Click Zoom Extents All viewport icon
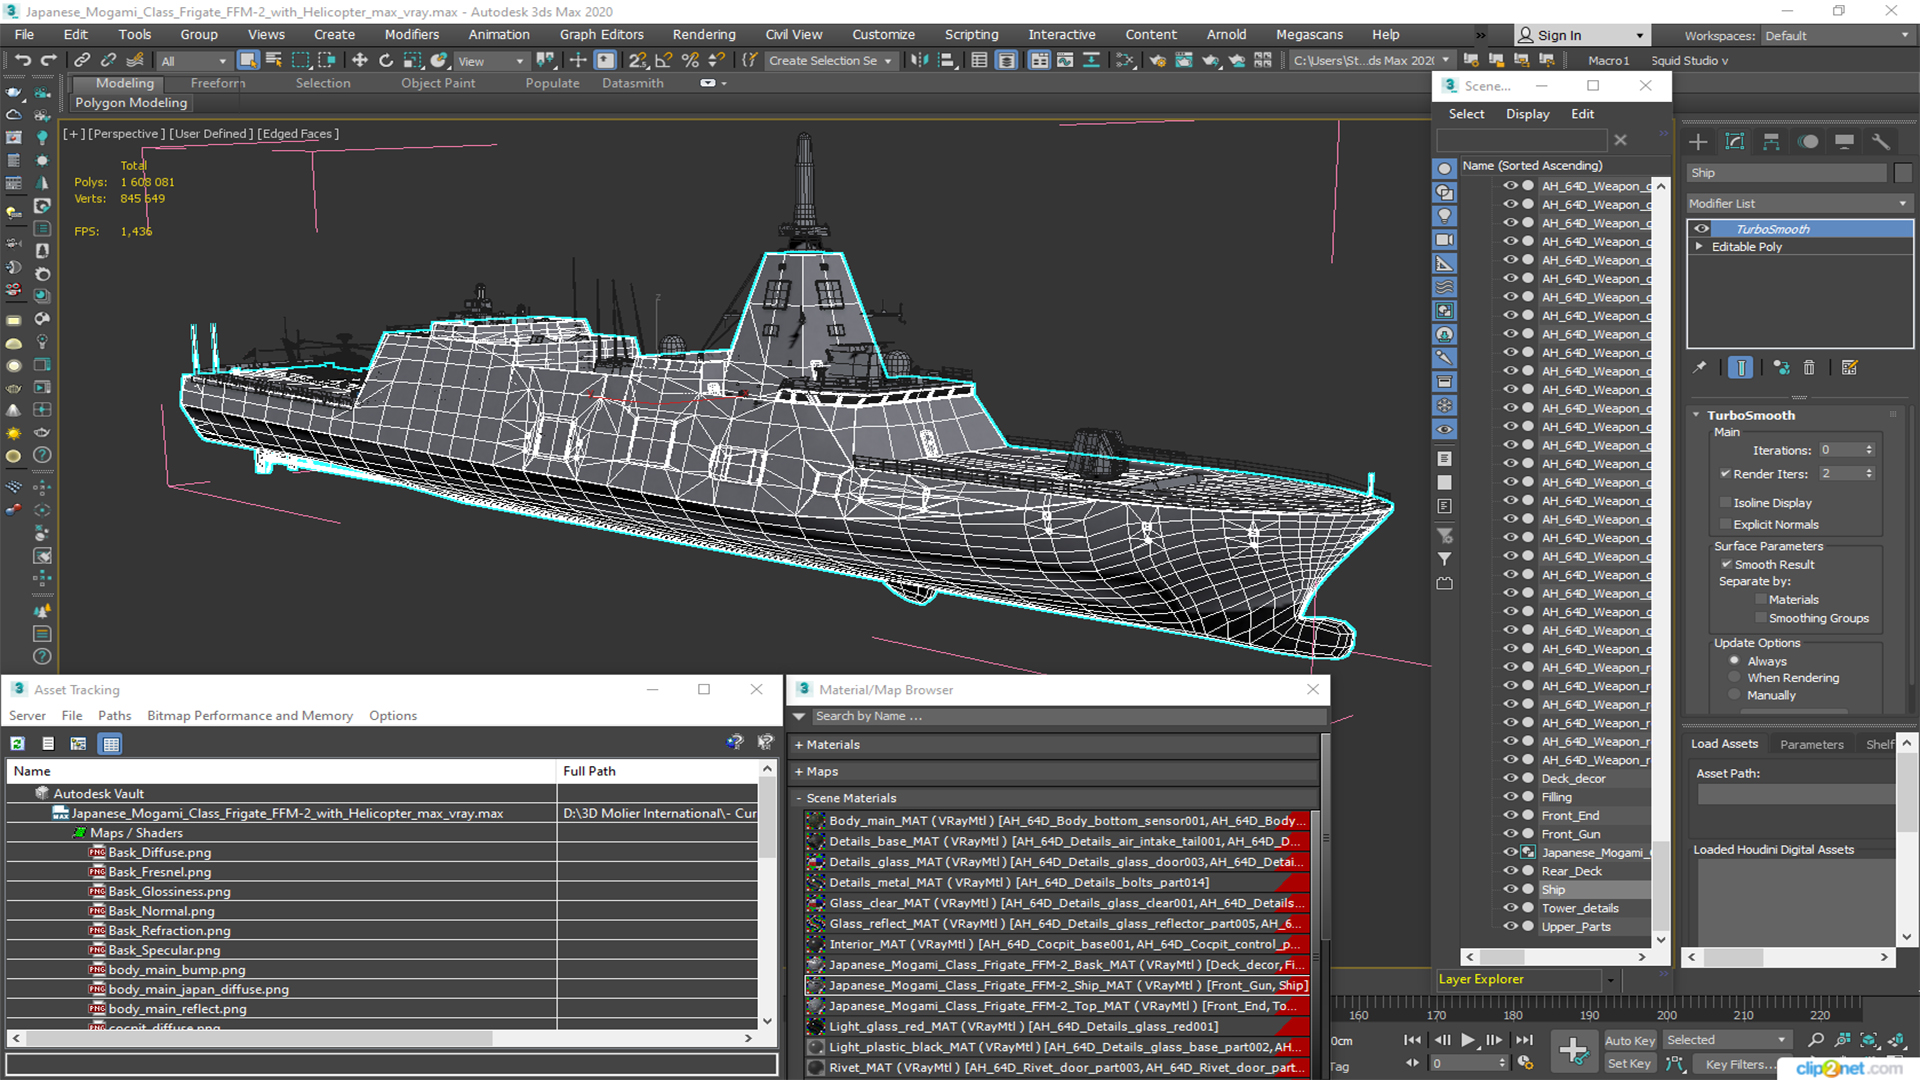Screen dimensions: 1920x1080 pos(1896,1040)
